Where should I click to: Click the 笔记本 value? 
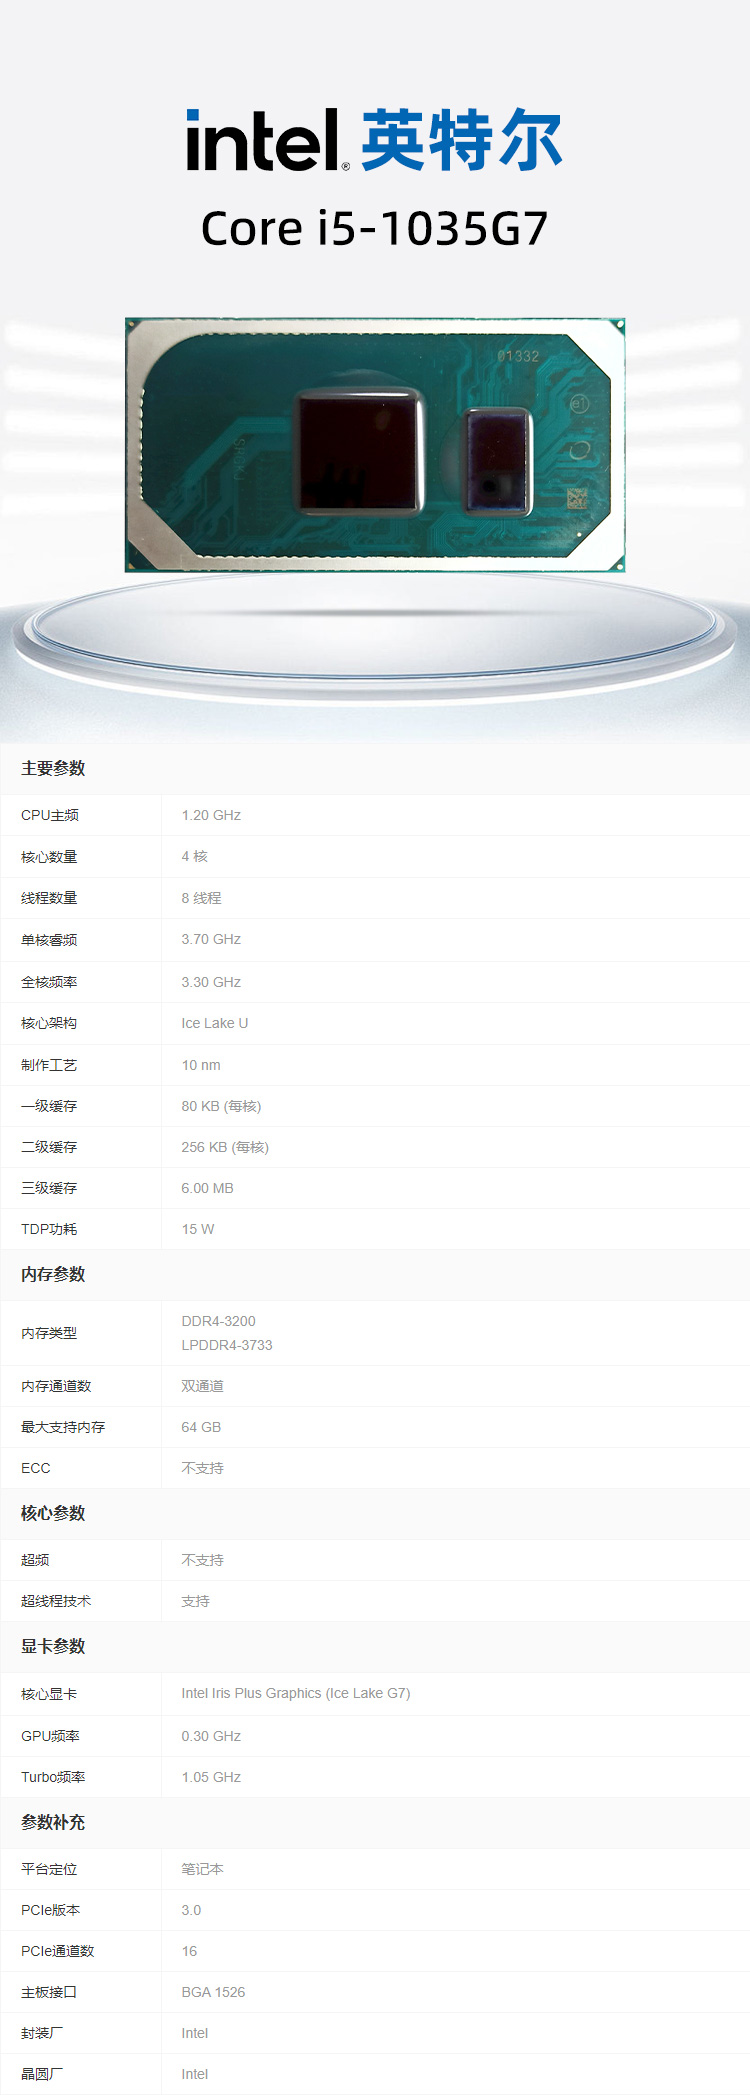pos(202,1869)
